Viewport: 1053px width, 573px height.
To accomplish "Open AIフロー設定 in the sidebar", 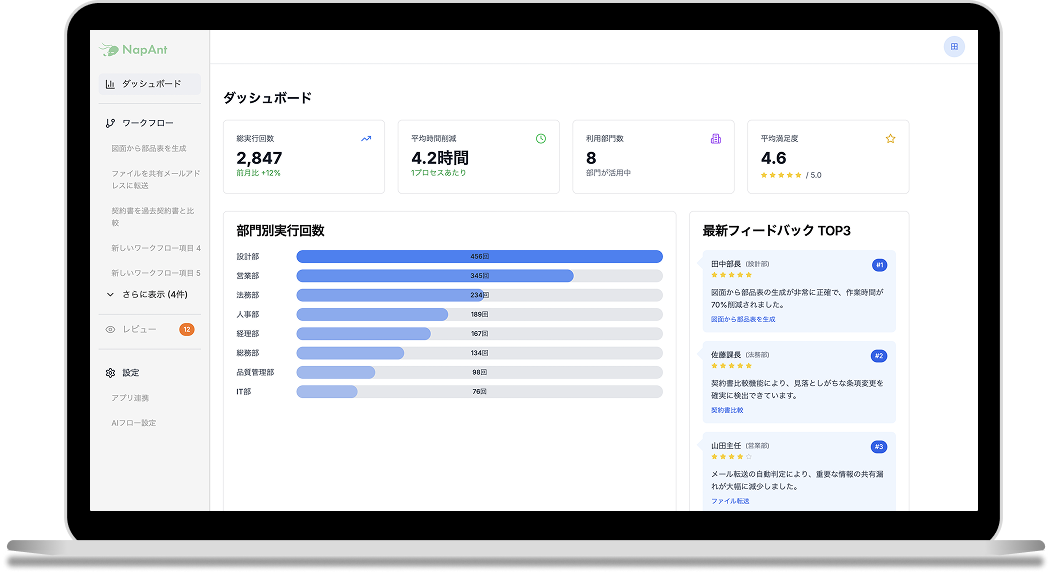I will tap(134, 423).
